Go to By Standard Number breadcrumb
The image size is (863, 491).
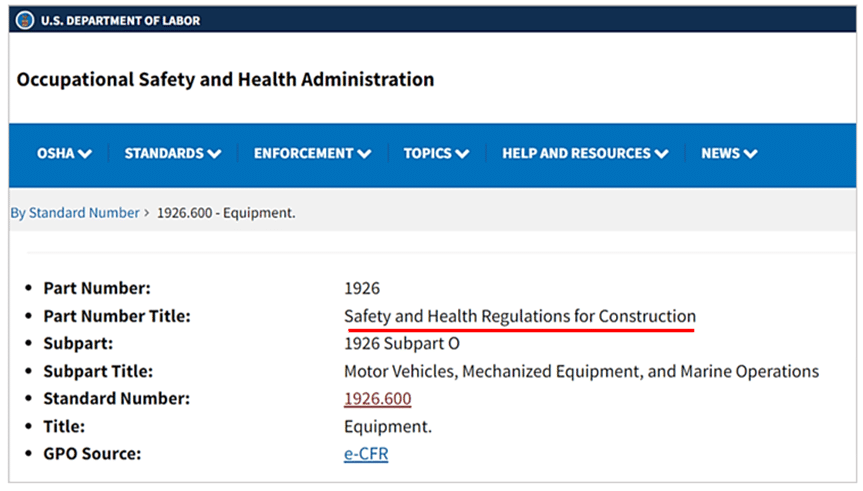[75, 213]
